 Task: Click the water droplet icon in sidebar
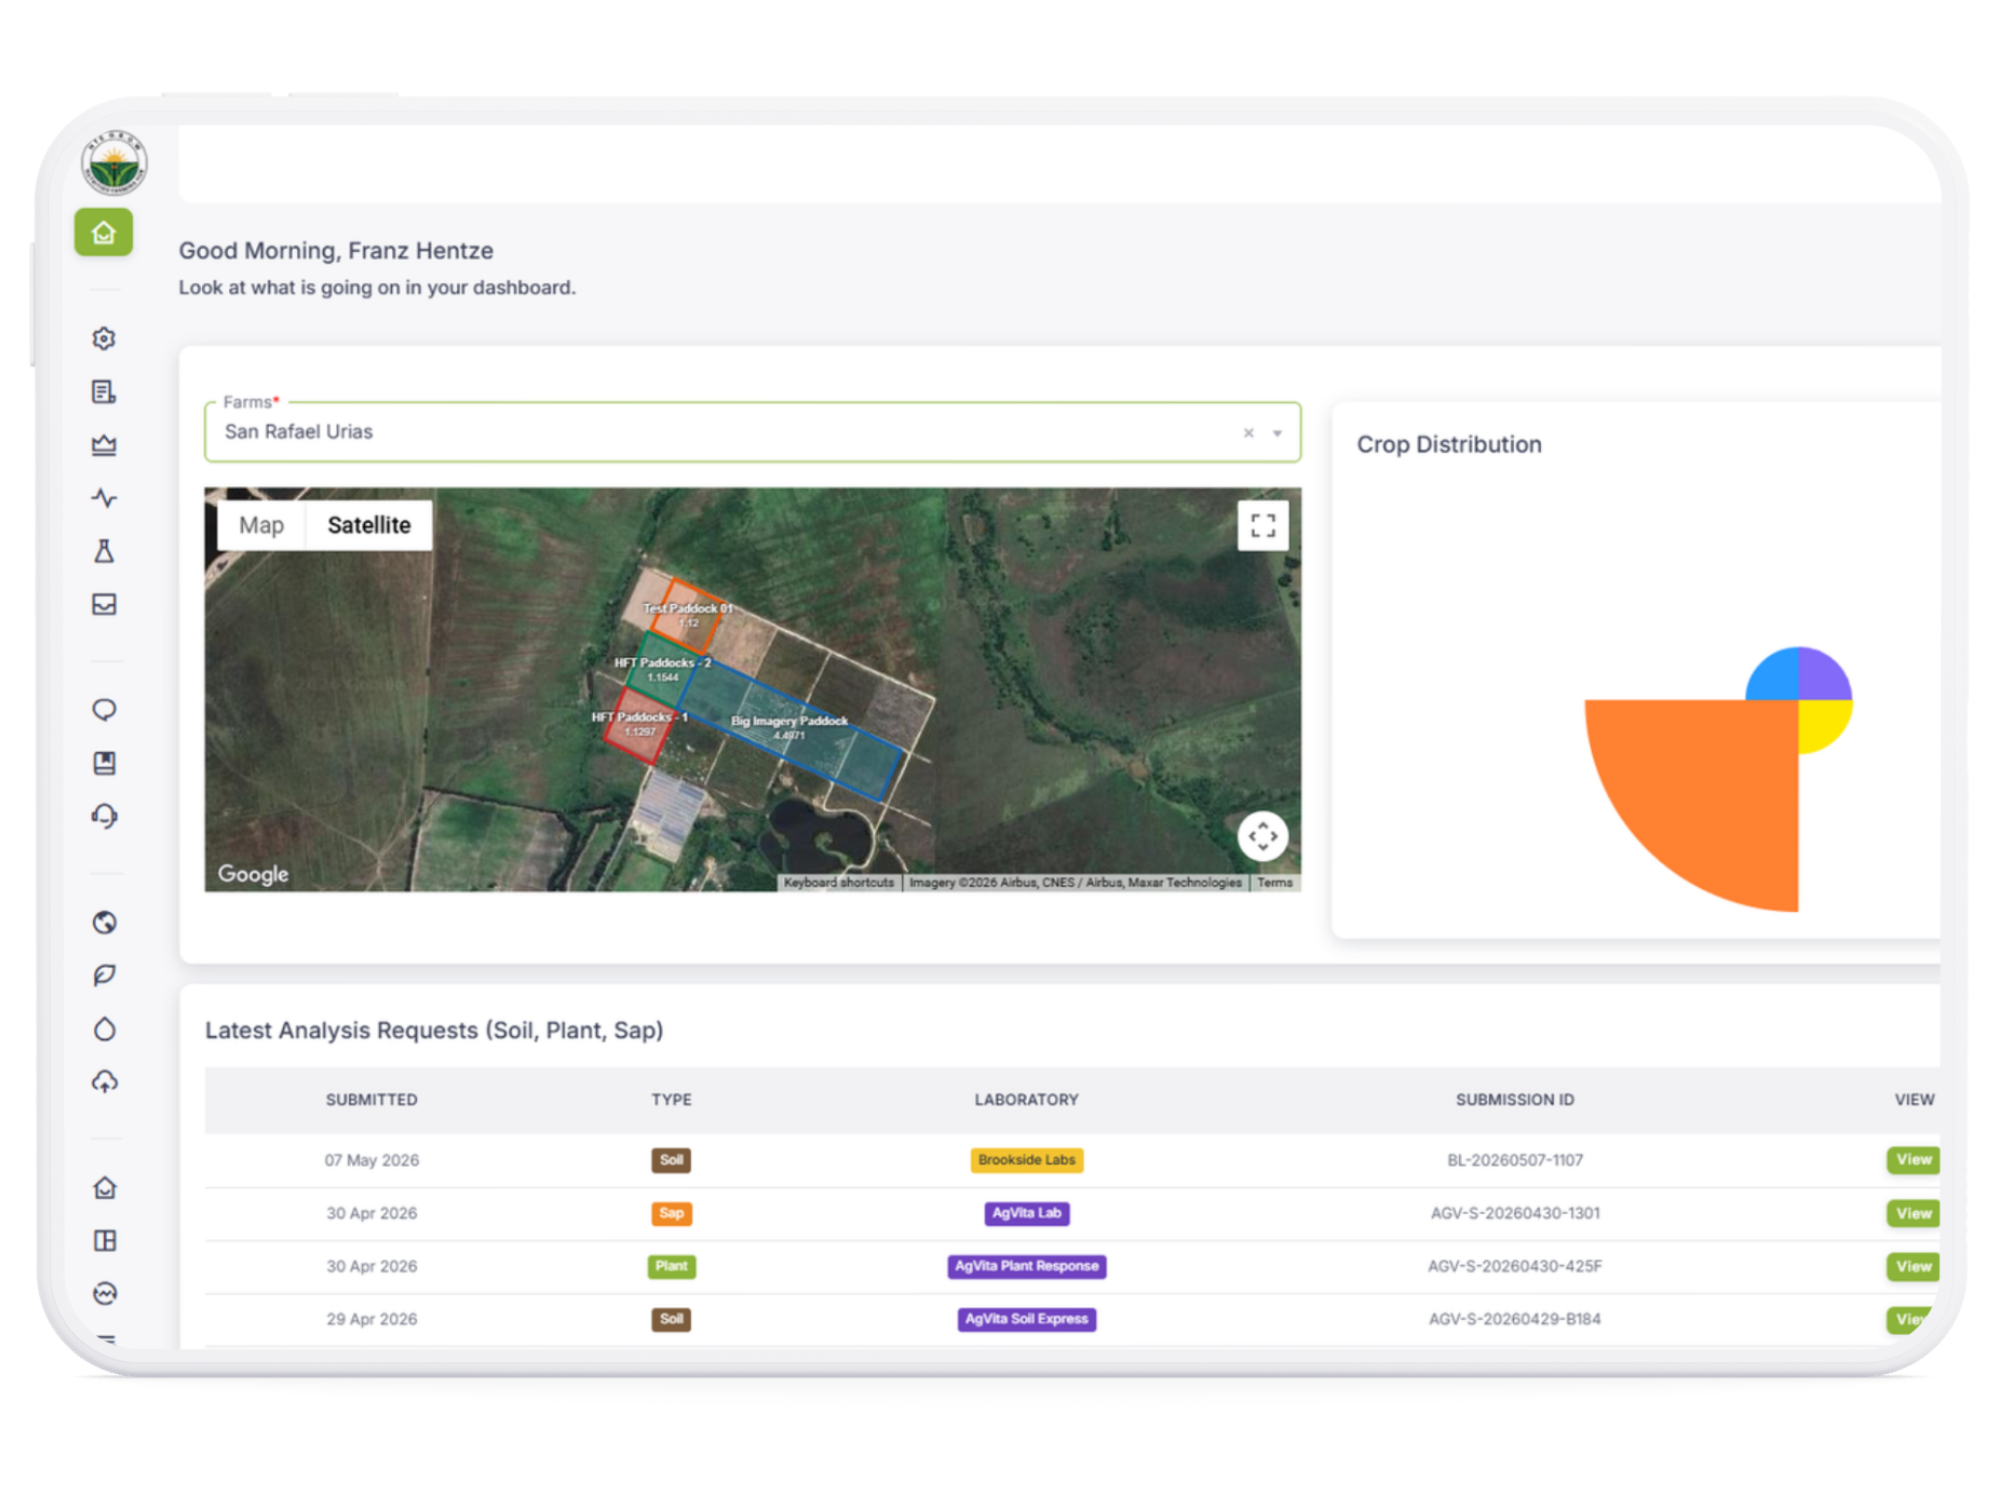coord(104,1029)
